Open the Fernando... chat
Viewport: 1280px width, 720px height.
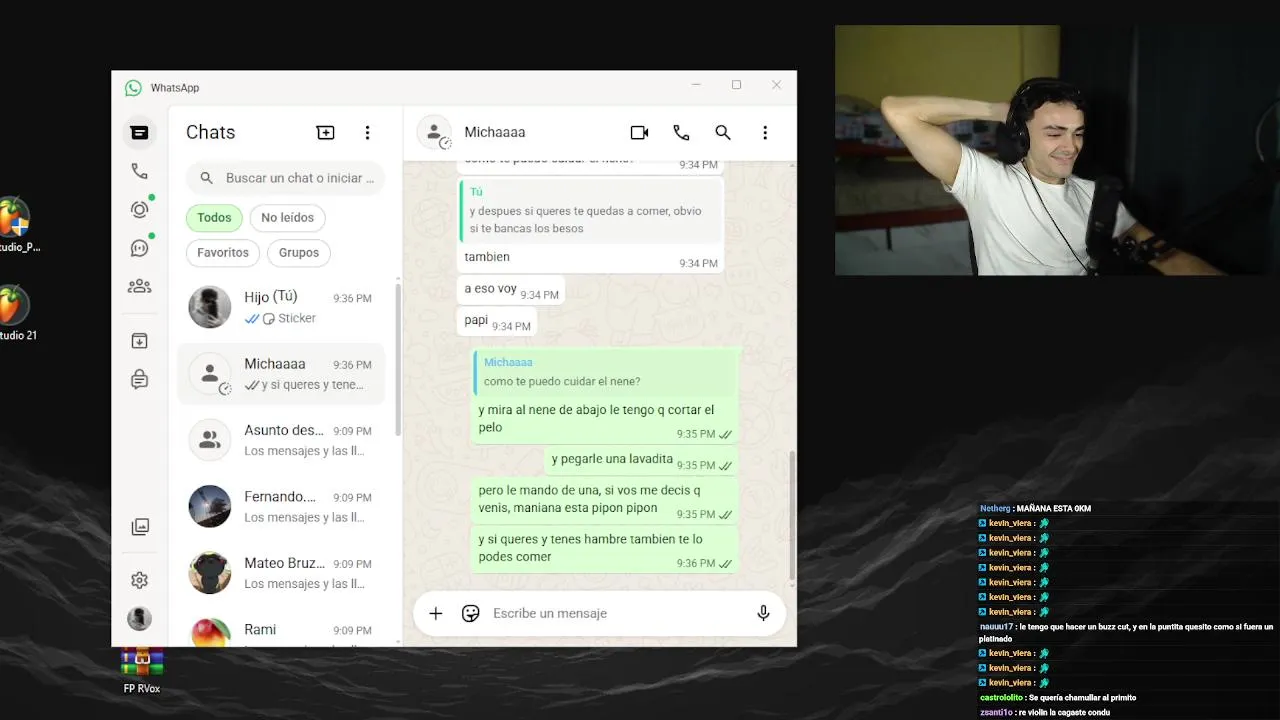point(281,507)
